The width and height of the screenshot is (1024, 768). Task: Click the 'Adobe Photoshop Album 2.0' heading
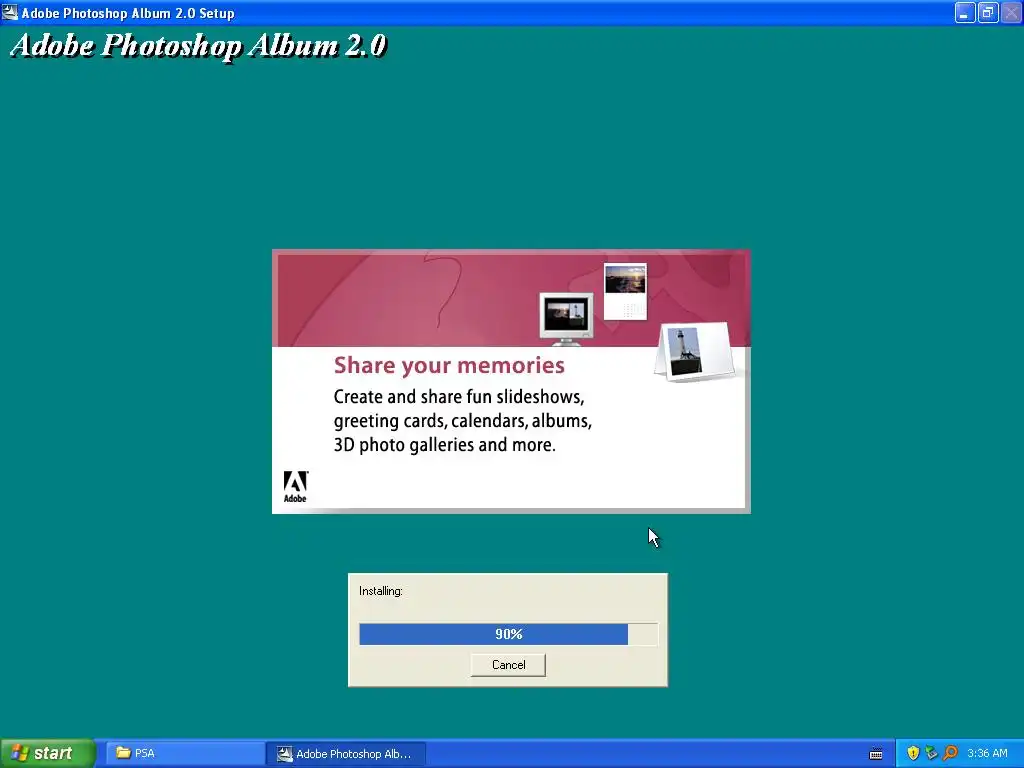coord(199,46)
